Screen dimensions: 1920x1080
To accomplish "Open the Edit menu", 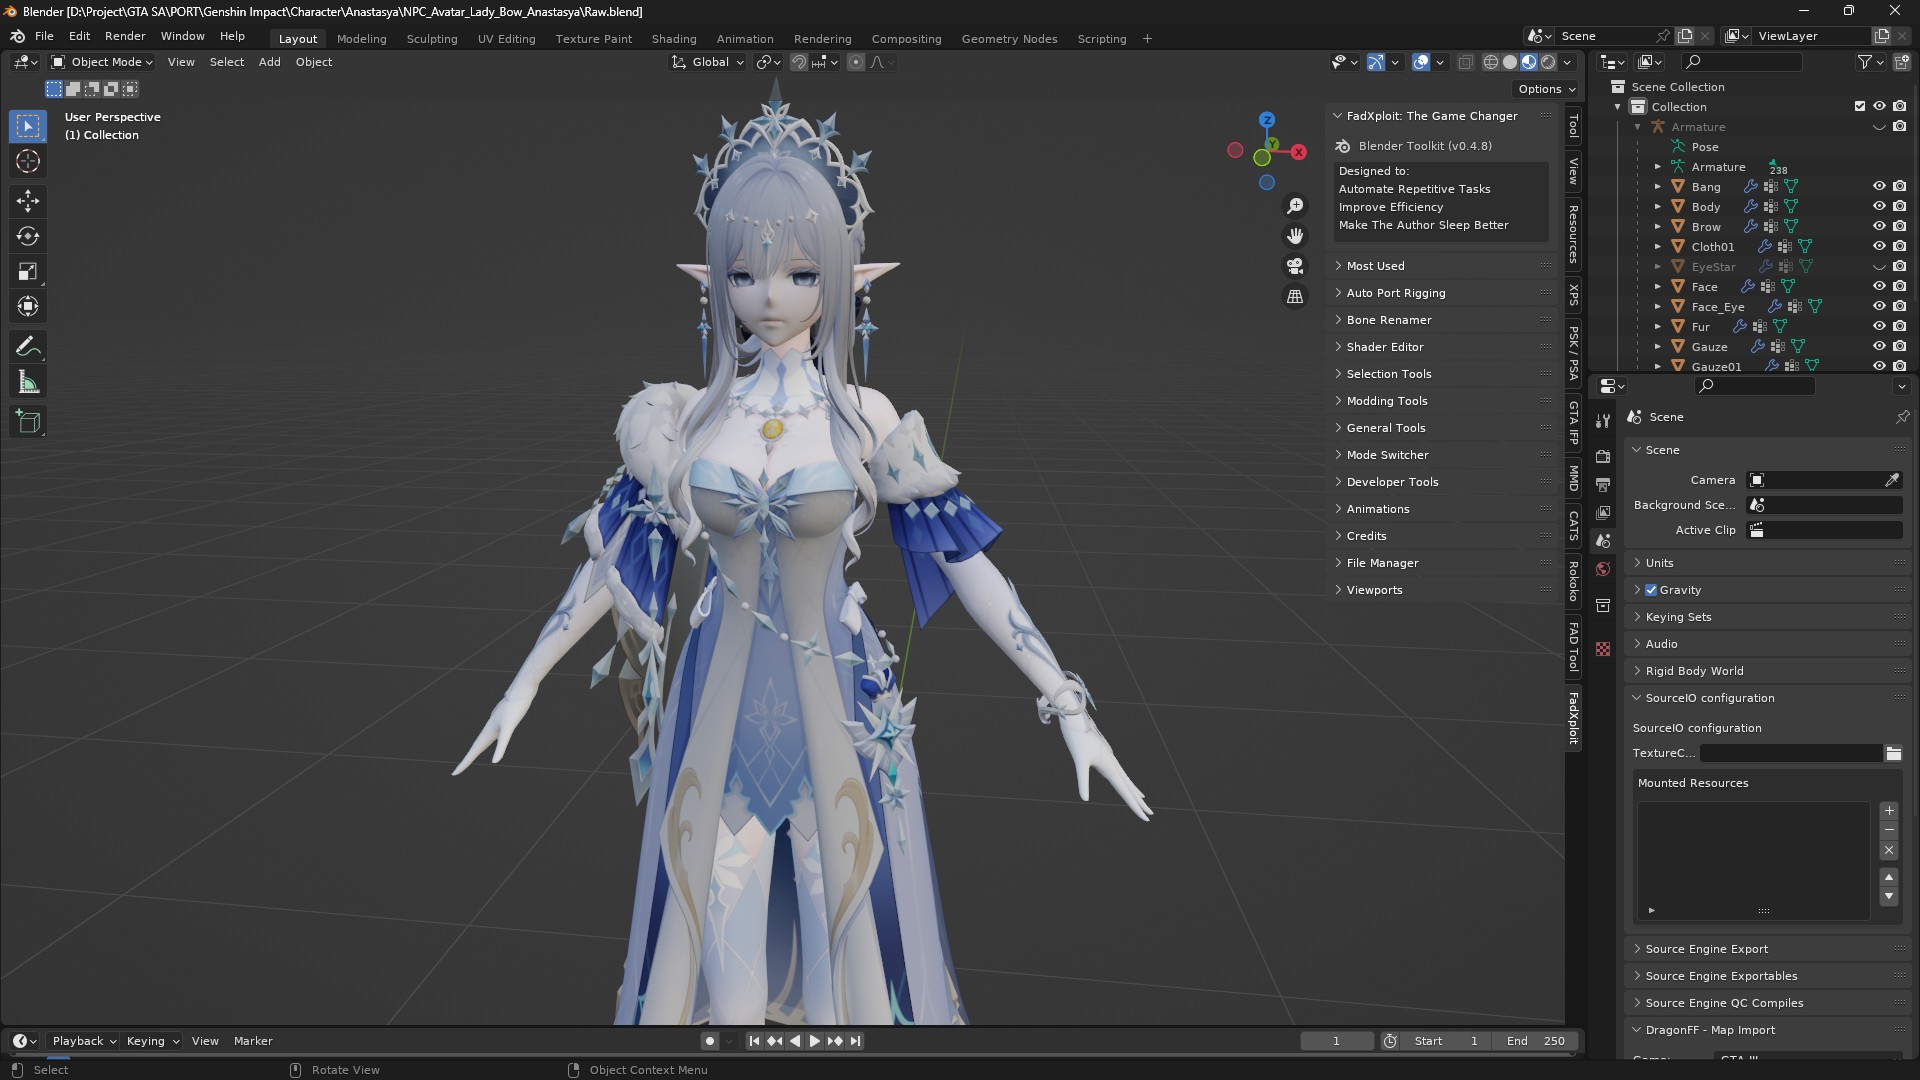I will coord(79,36).
